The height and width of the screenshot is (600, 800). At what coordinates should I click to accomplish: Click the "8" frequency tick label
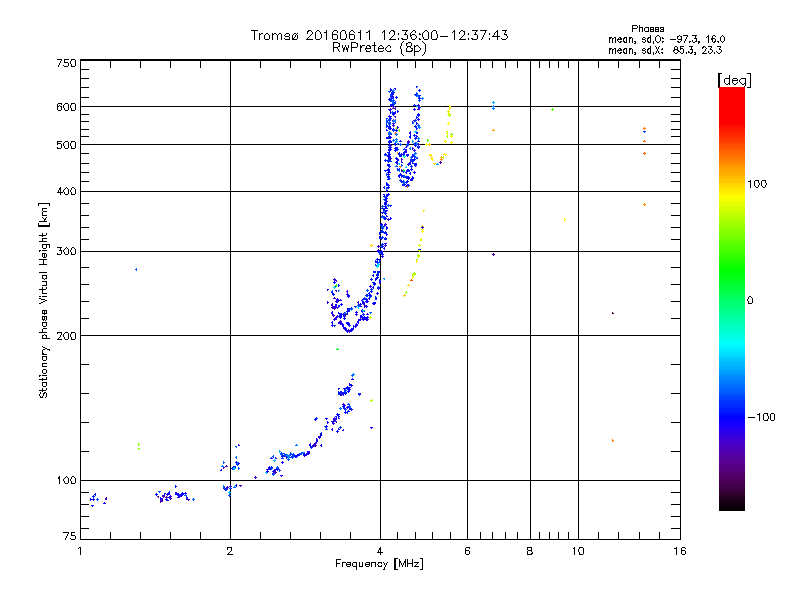coord(530,551)
